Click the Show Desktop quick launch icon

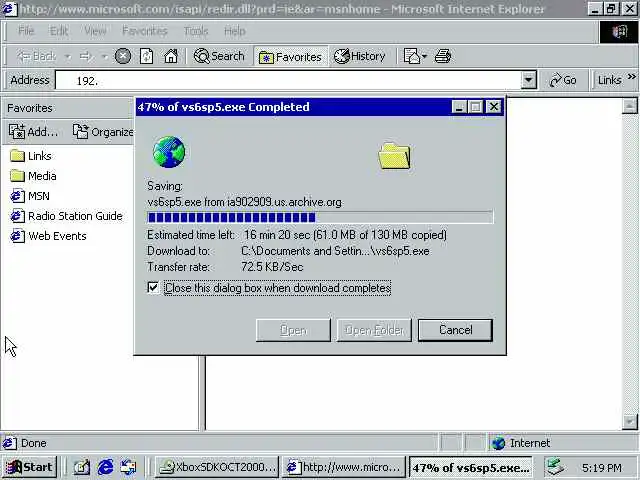81,467
